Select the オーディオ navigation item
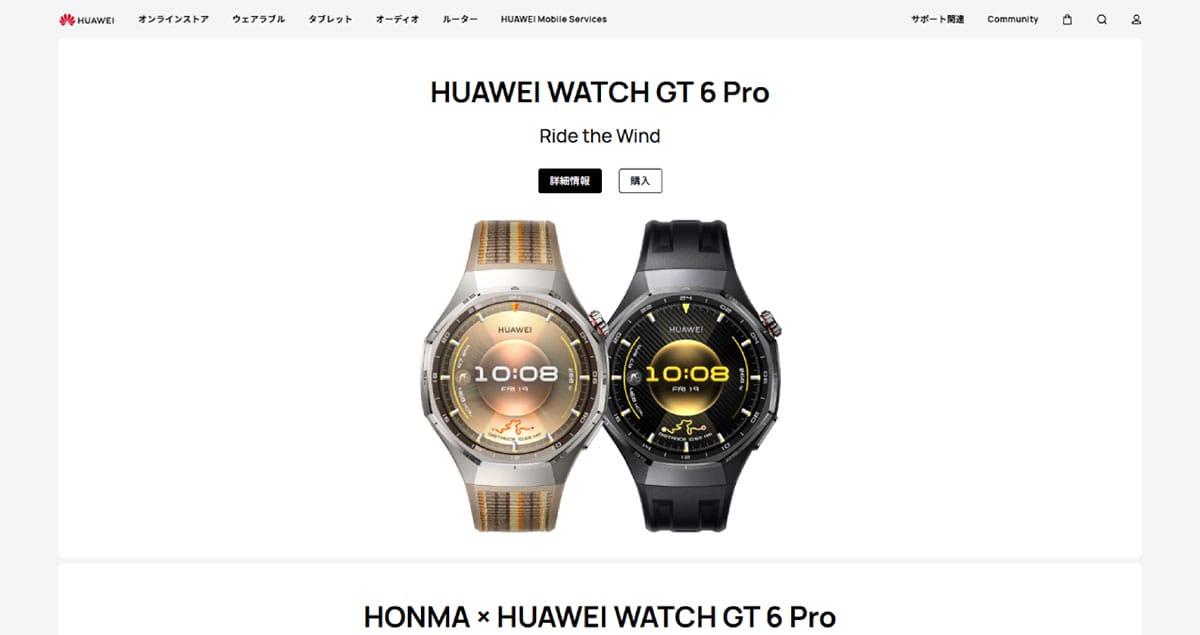 (x=398, y=19)
